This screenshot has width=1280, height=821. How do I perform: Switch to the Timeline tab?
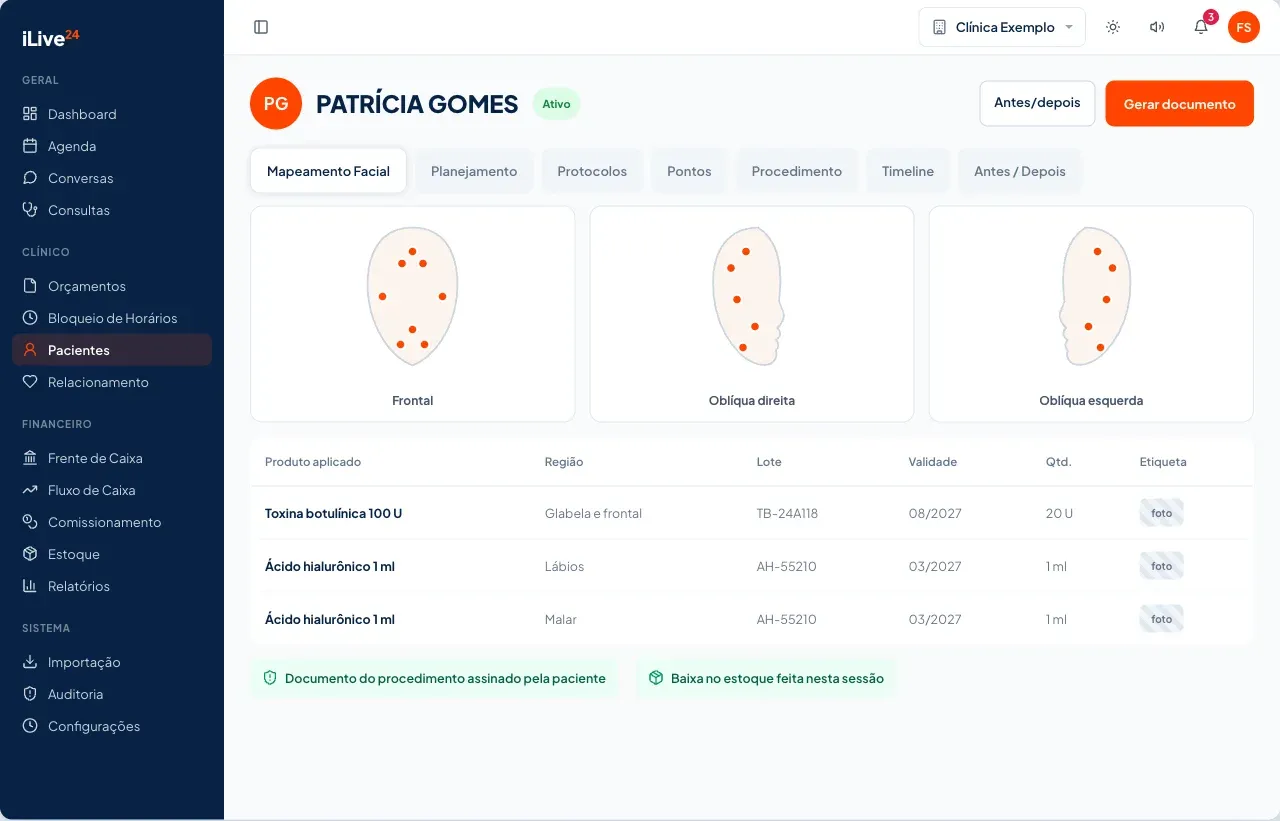click(908, 171)
